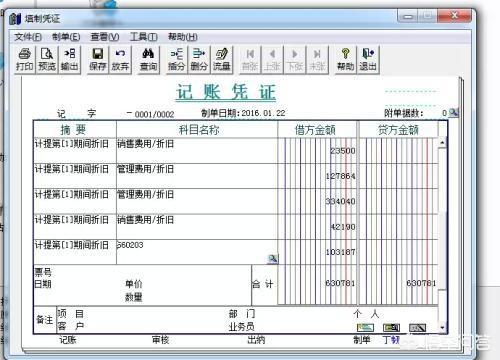Select first row 销售费用/折旧 subject cell
Image resolution: width=500 pixels, height=360 pixels.
coord(197,151)
